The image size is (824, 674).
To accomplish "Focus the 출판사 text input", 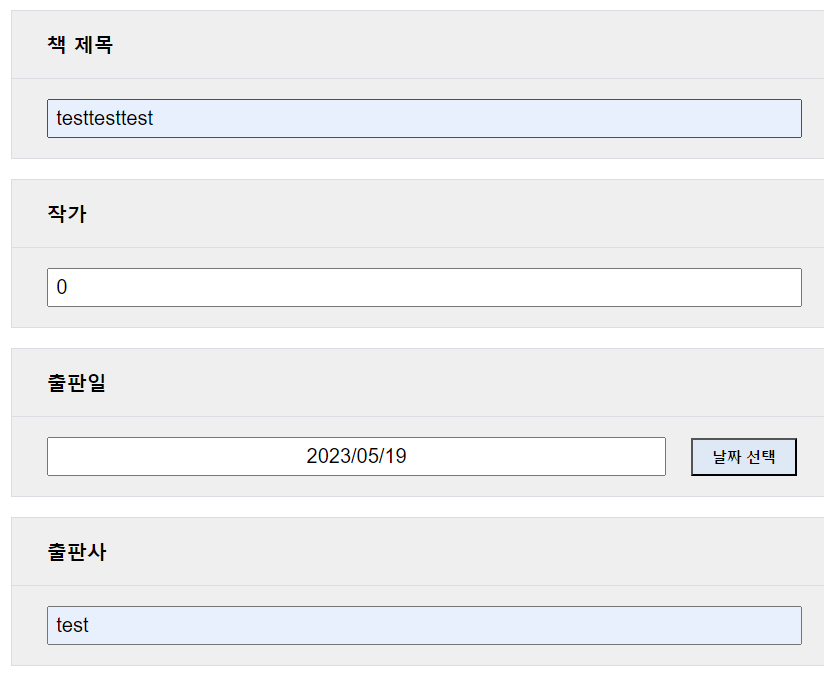I will tap(424, 626).
